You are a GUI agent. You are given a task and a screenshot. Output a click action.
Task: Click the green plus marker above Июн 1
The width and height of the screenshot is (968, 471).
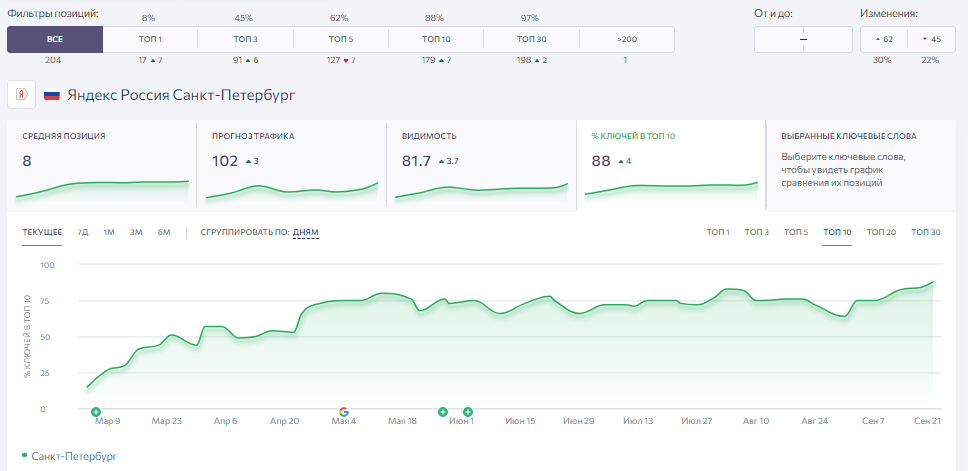click(x=468, y=412)
